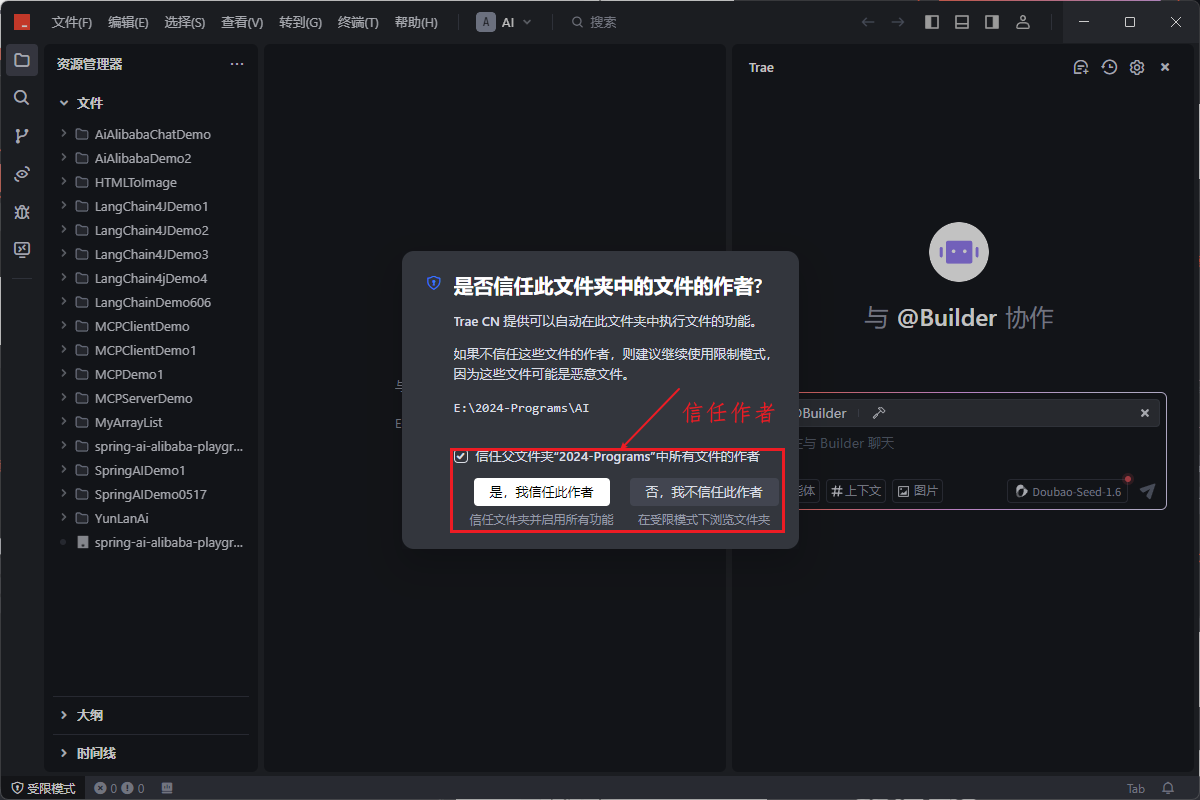Open Trae panel settings gear
The height and width of the screenshot is (800, 1200).
(1137, 67)
